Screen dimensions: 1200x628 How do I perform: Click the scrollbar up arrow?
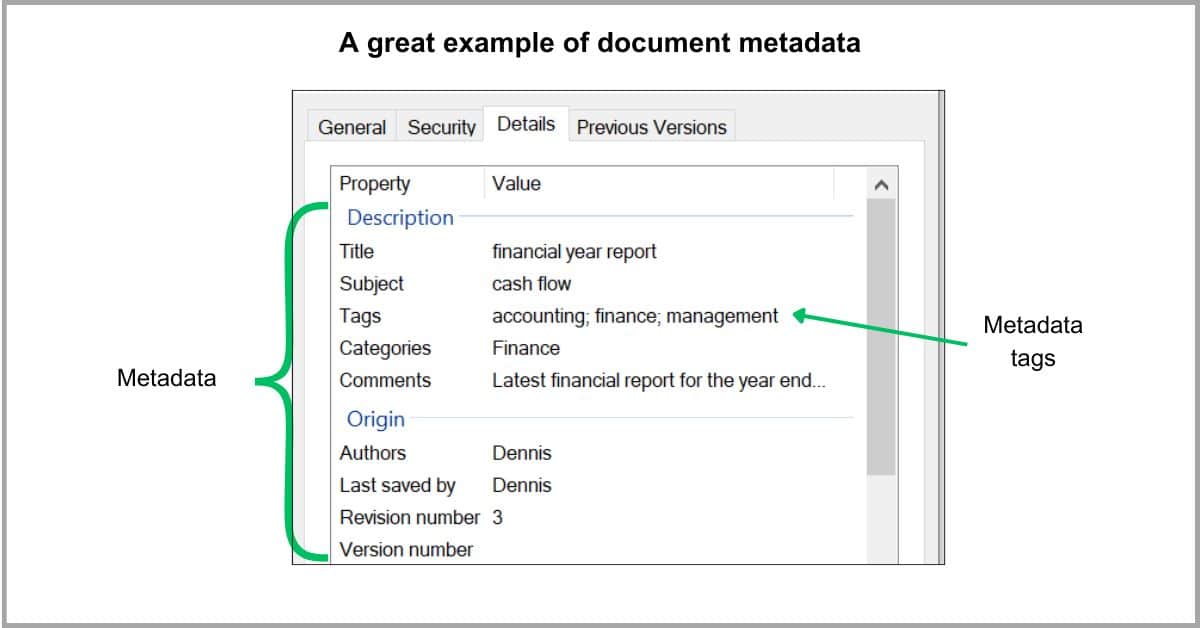(881, 185)
